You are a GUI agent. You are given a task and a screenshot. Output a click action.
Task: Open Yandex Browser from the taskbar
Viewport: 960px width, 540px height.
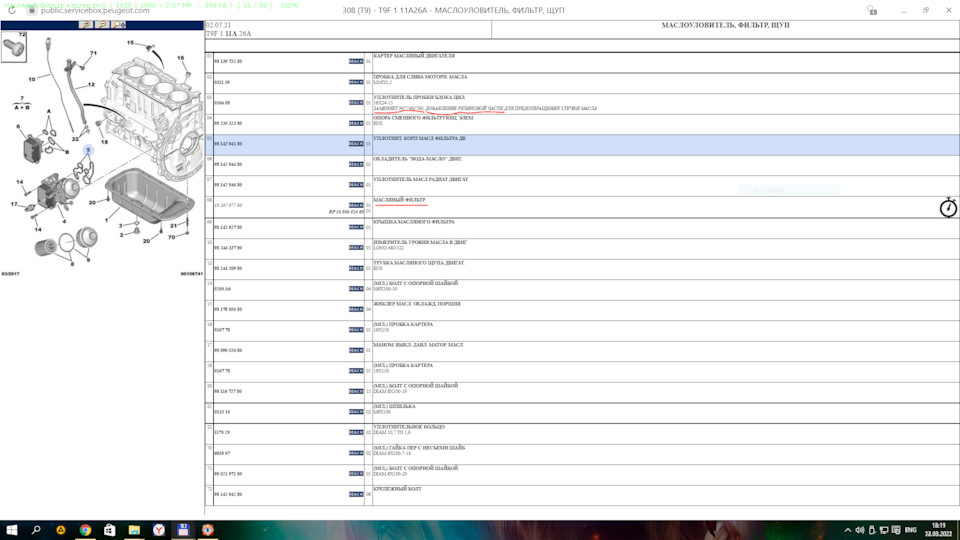[x=159, y=530]
